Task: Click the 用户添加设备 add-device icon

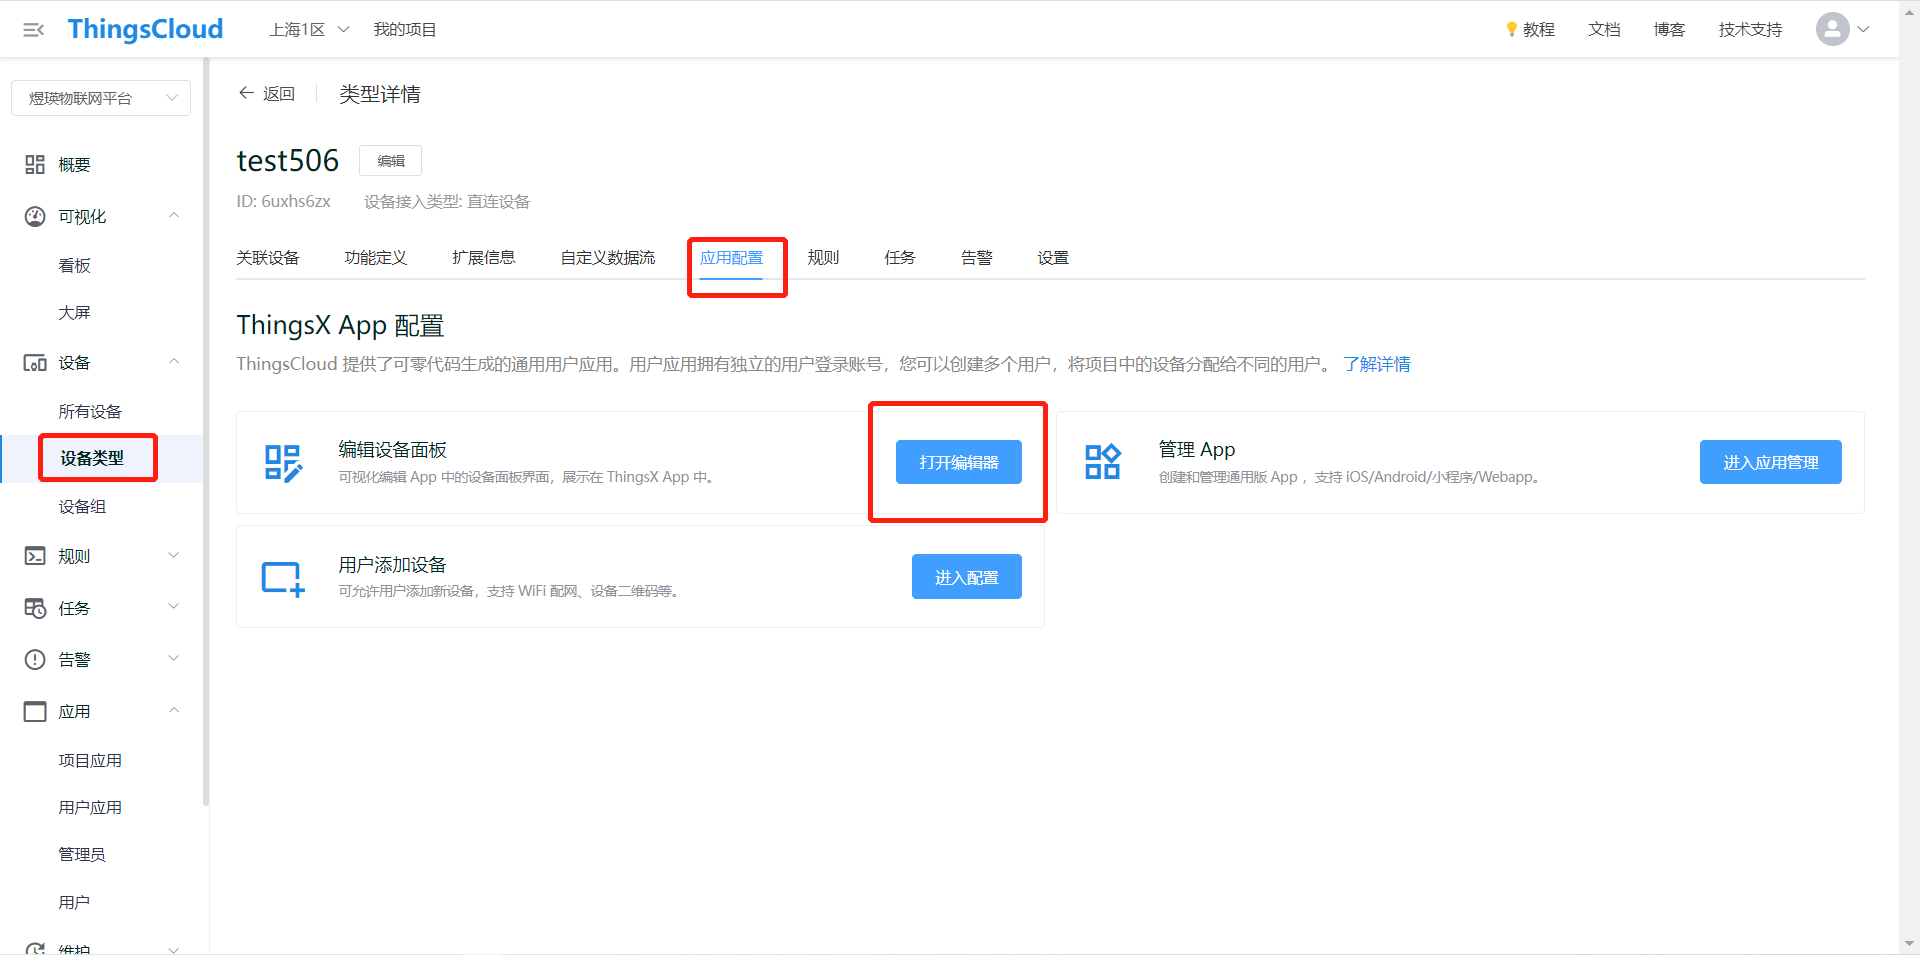Action: point(283,578)
